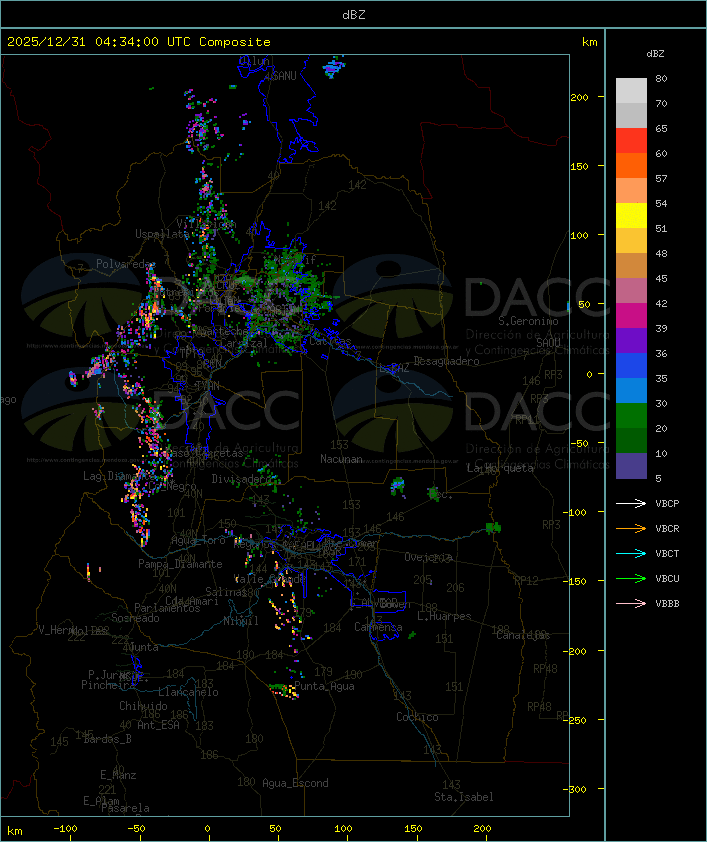This screenshot has width=707, height=842.
Task: Click the Pampa_Diamante place label
Action: (x=180, y=564)
